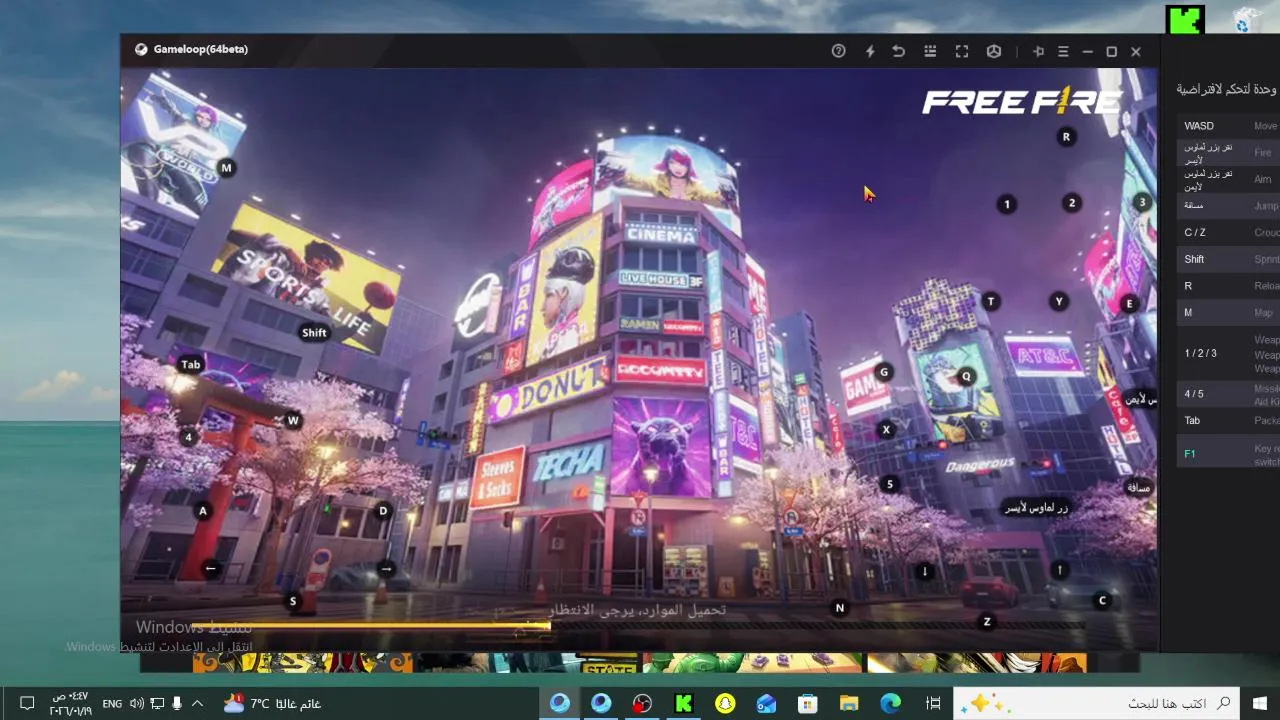Select the key overlay labeled 5
1280x720 pixels.
890,484
